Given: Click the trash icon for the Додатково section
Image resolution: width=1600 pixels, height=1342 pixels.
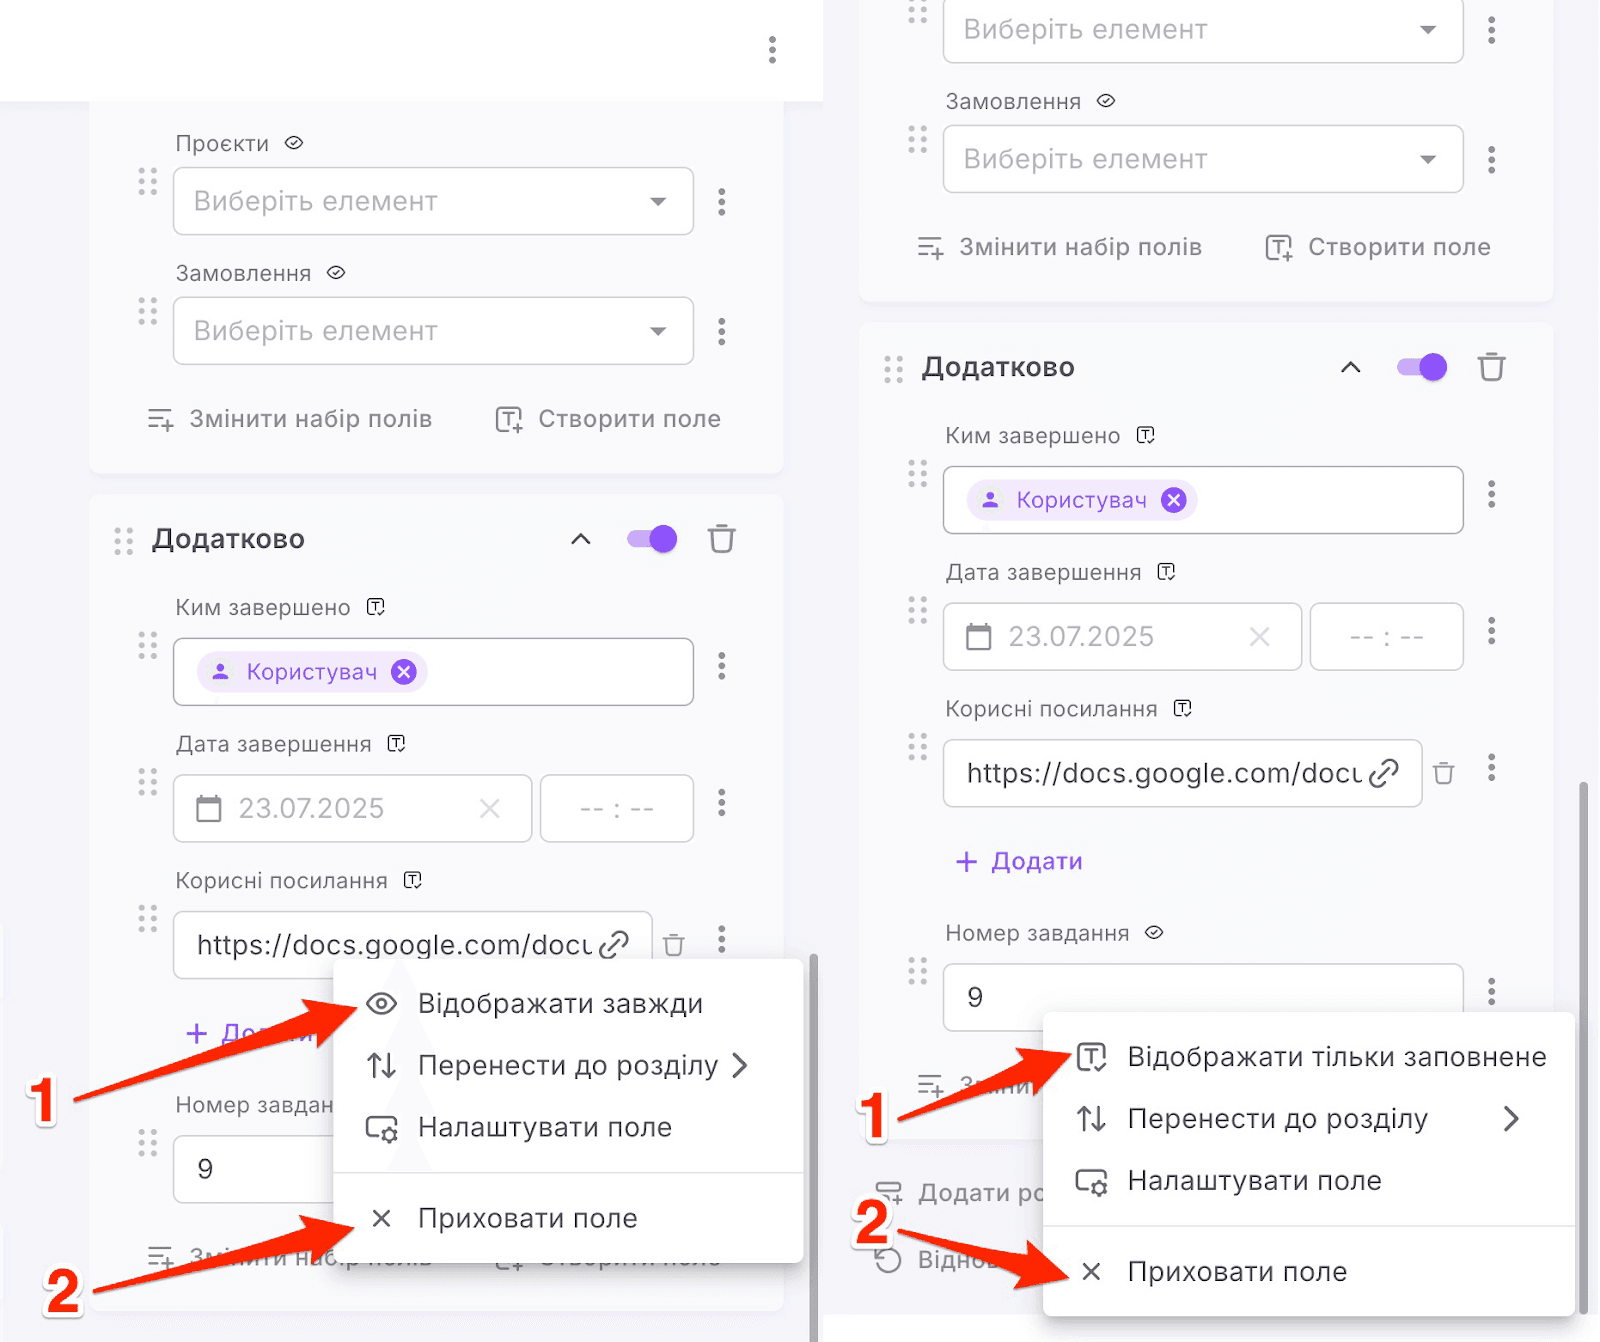Looking at the screenshot, I should coord(722,539).
